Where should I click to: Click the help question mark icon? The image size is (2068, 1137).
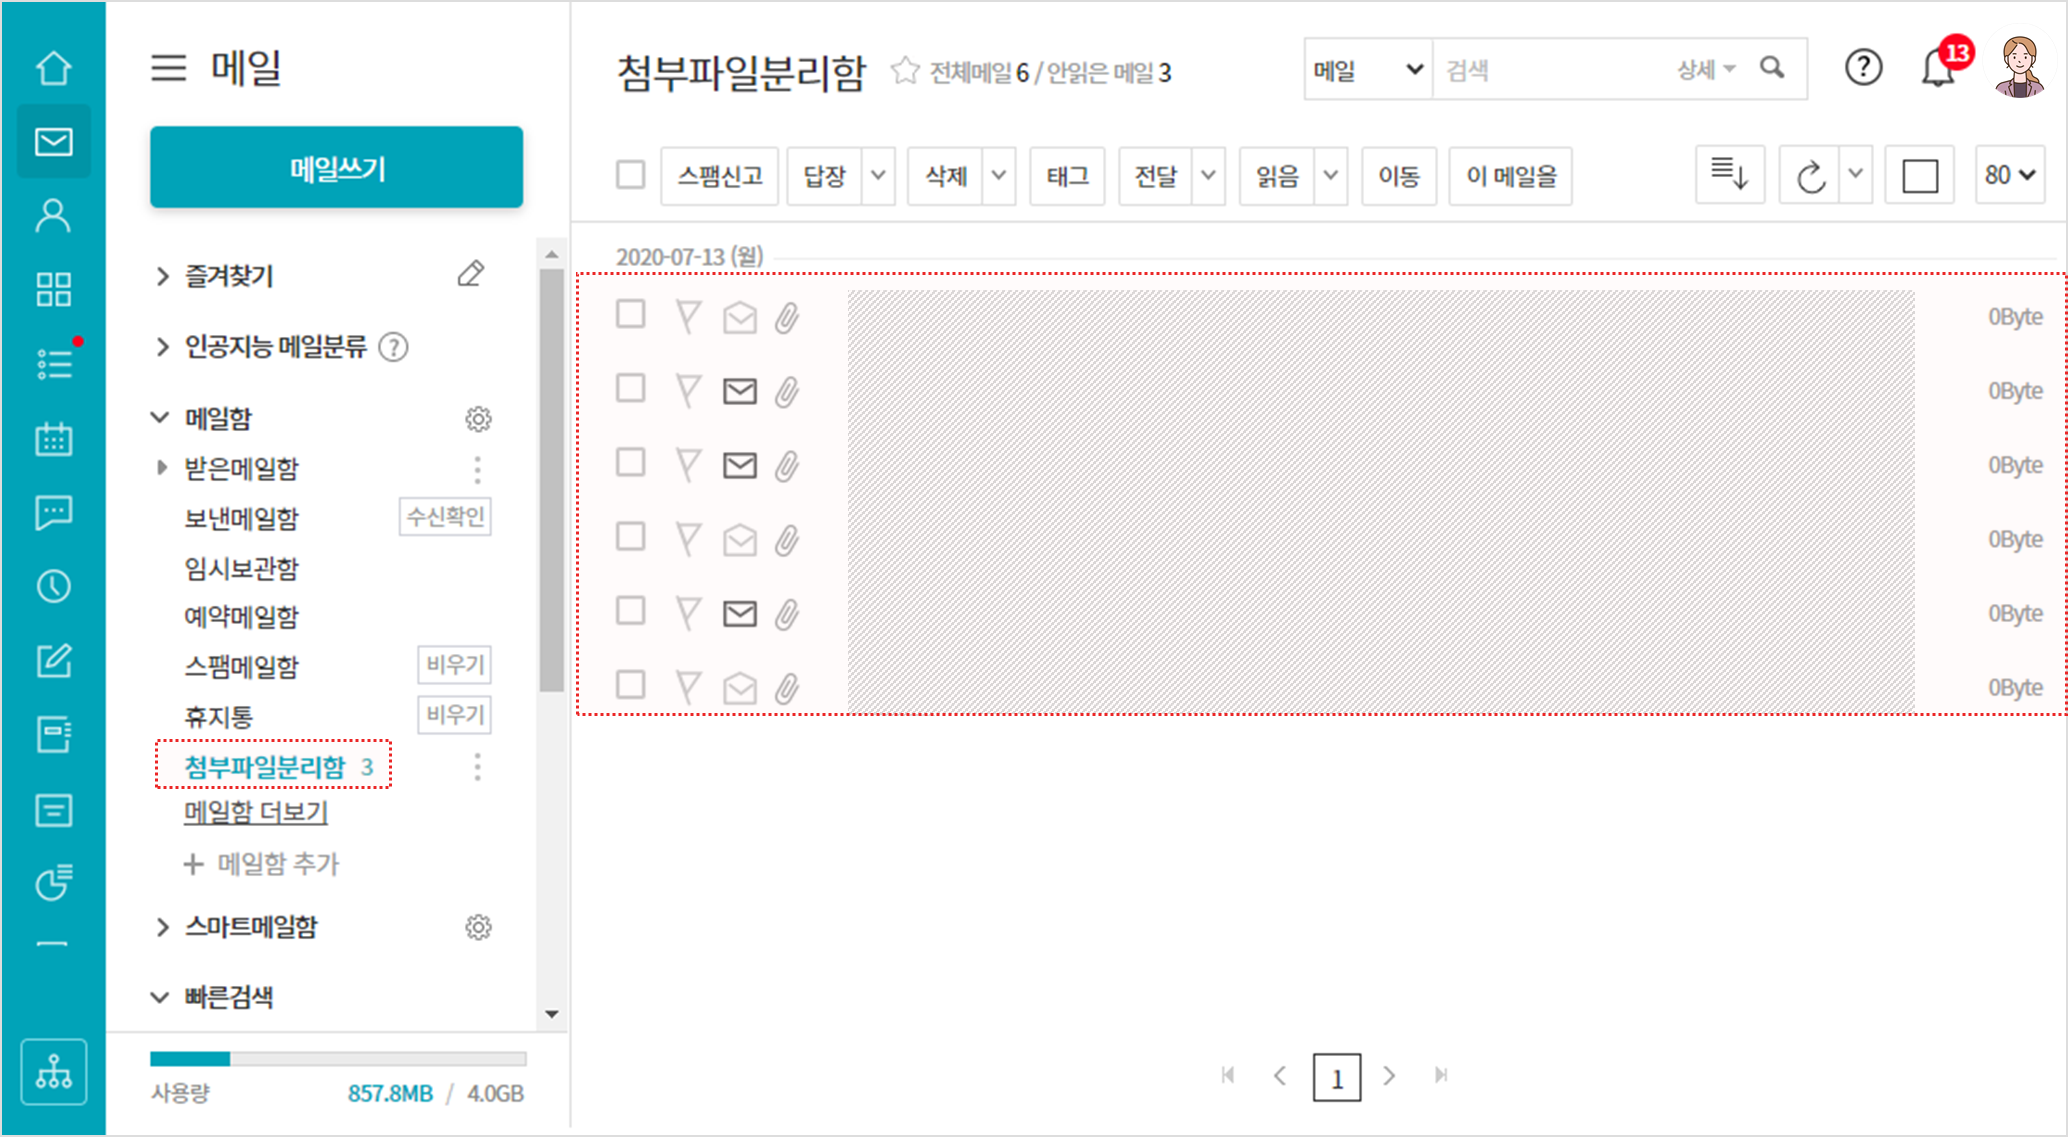pyautogui.click(x=1863, y=68)
